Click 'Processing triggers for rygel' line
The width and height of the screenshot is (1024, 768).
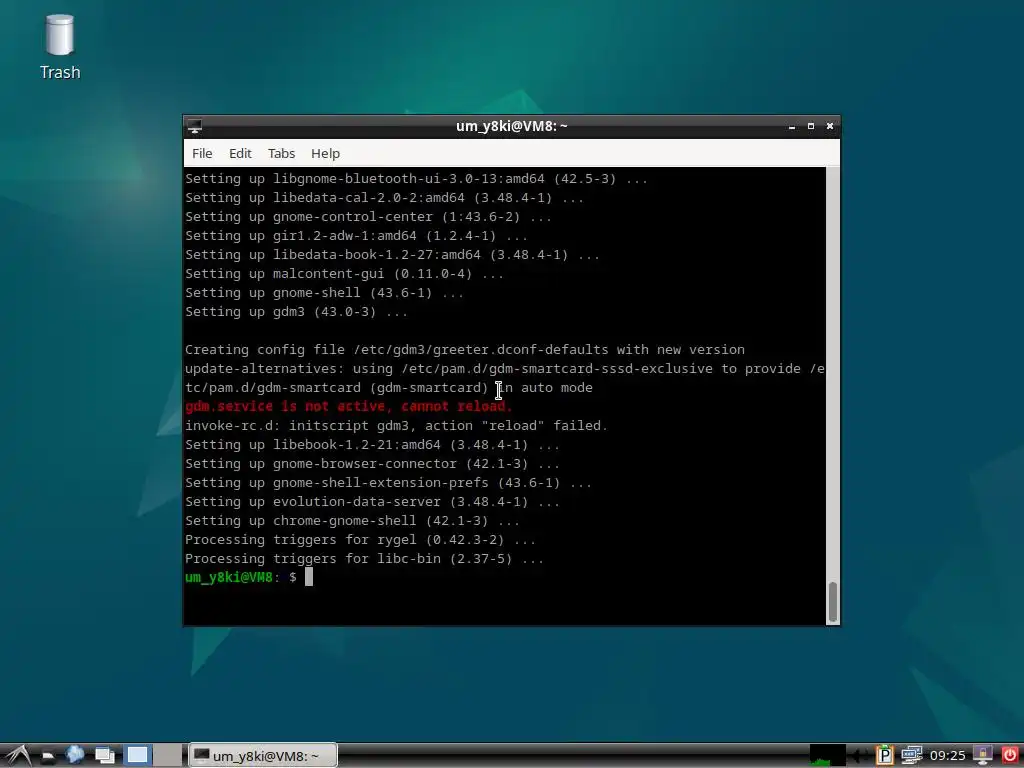[x=360, y=539]
